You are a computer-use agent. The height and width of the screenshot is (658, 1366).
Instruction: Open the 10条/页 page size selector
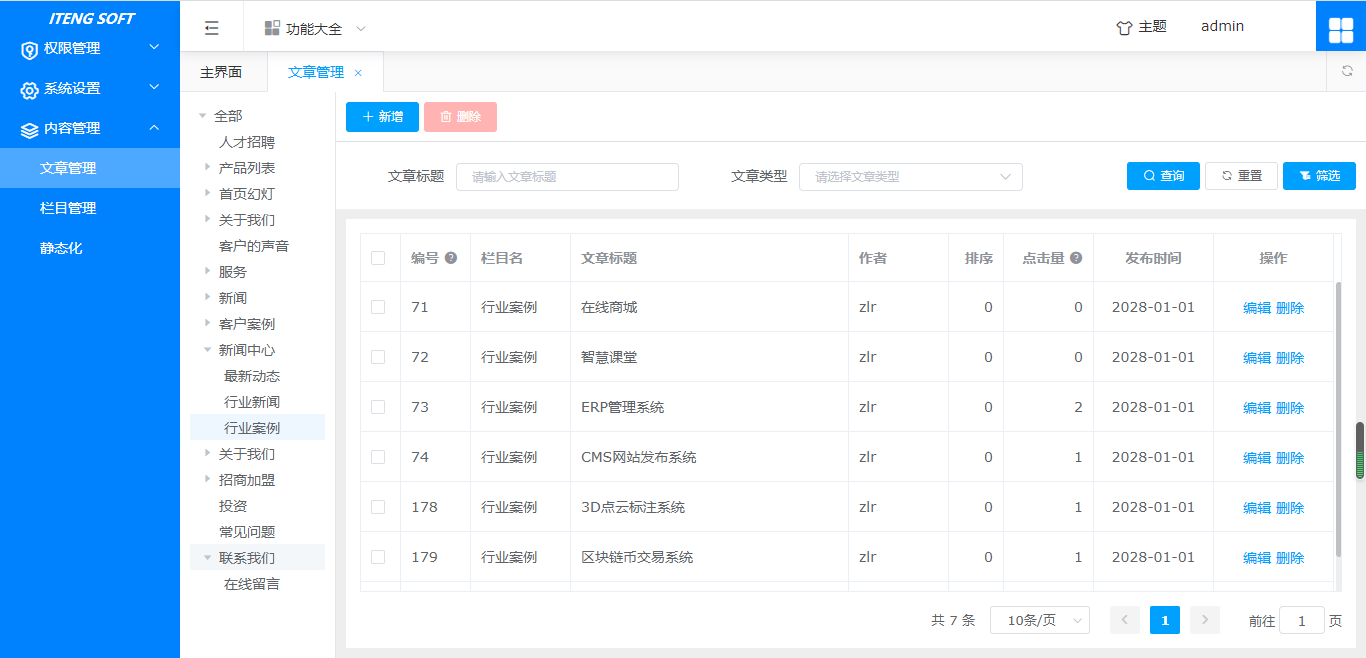coord(1039,620)
